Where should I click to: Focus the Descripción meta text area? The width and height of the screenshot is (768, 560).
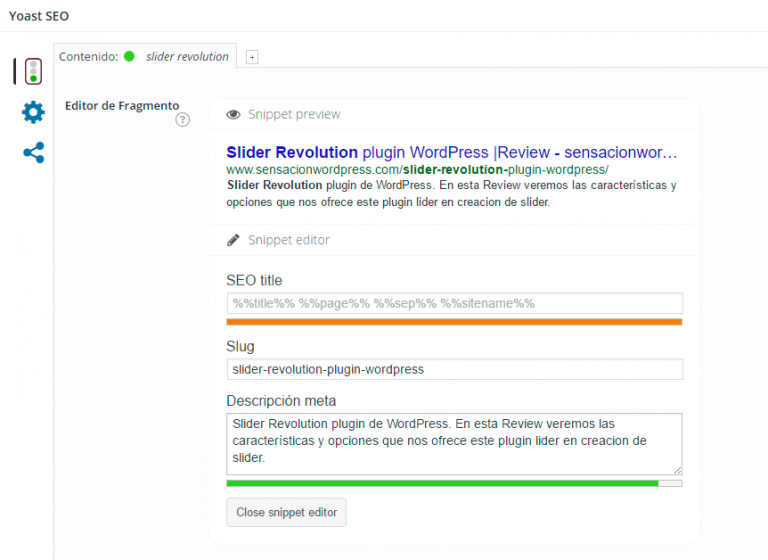pyautogui.click(x=454, y=444)
